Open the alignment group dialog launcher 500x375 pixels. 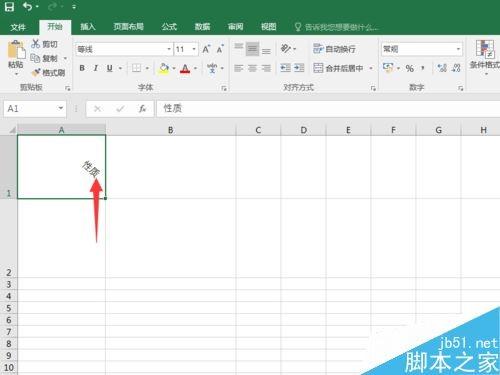[x=373, y=88]
